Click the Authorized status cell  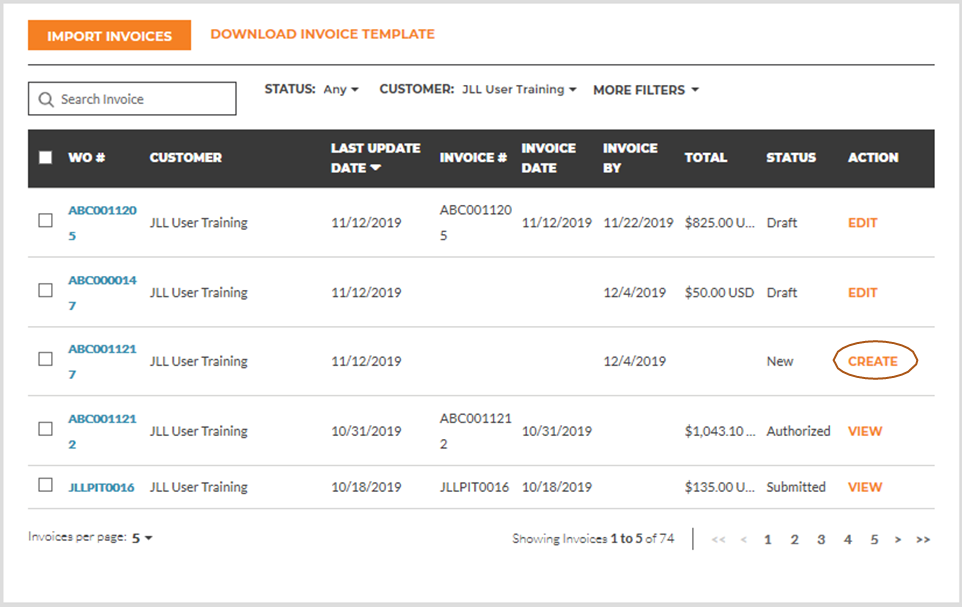click(798, 431)
